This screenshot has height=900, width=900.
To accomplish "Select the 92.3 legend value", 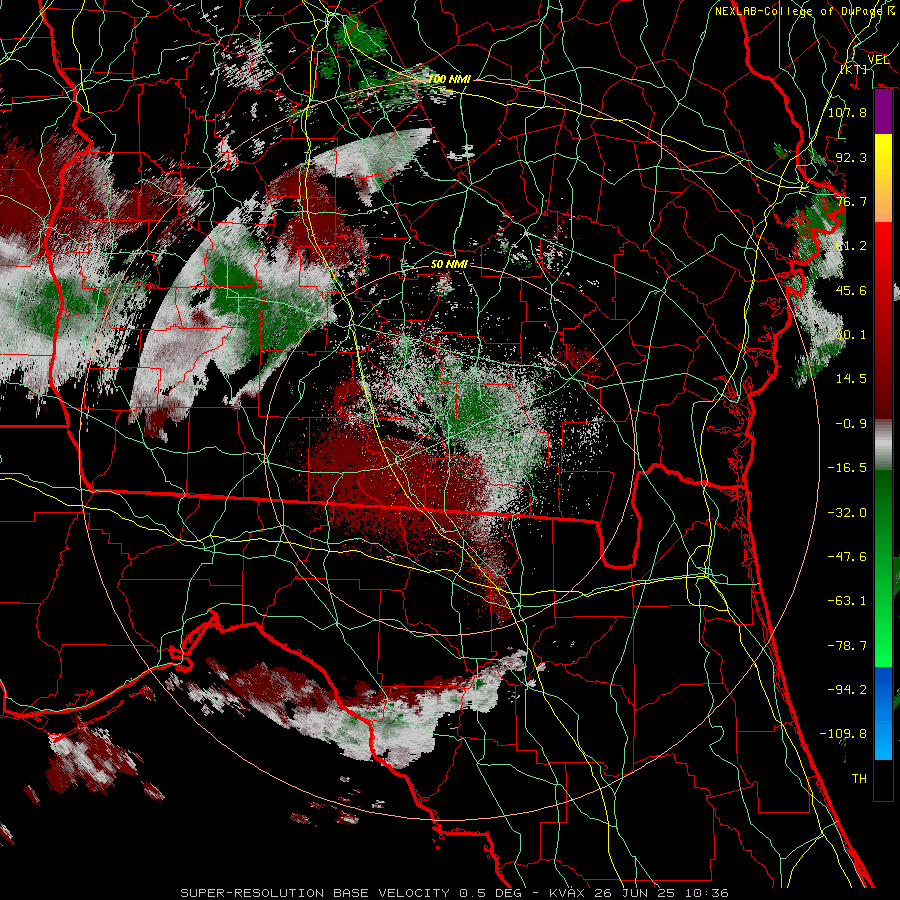I will pos(851,157).
